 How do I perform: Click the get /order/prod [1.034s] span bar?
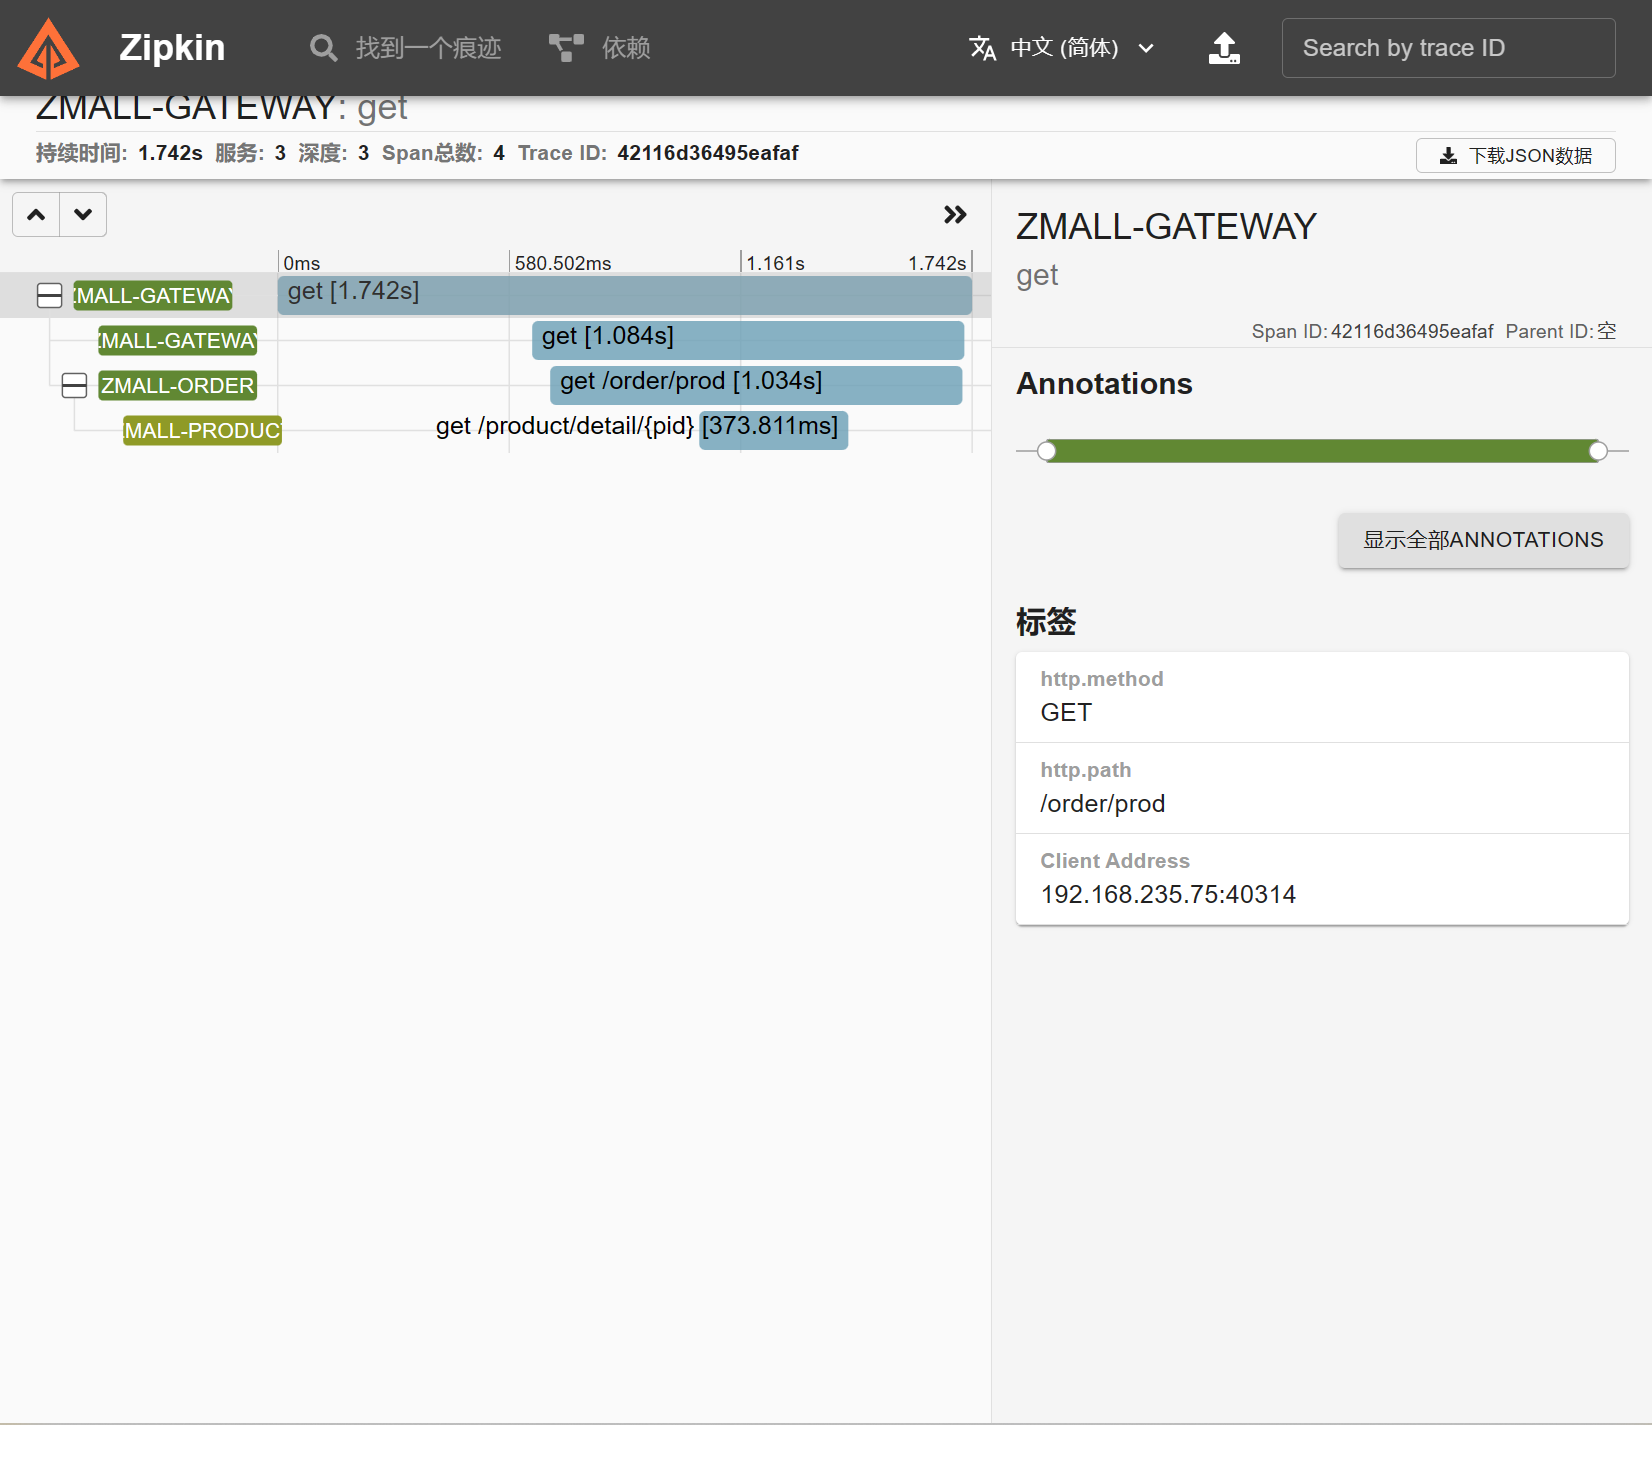756,386
